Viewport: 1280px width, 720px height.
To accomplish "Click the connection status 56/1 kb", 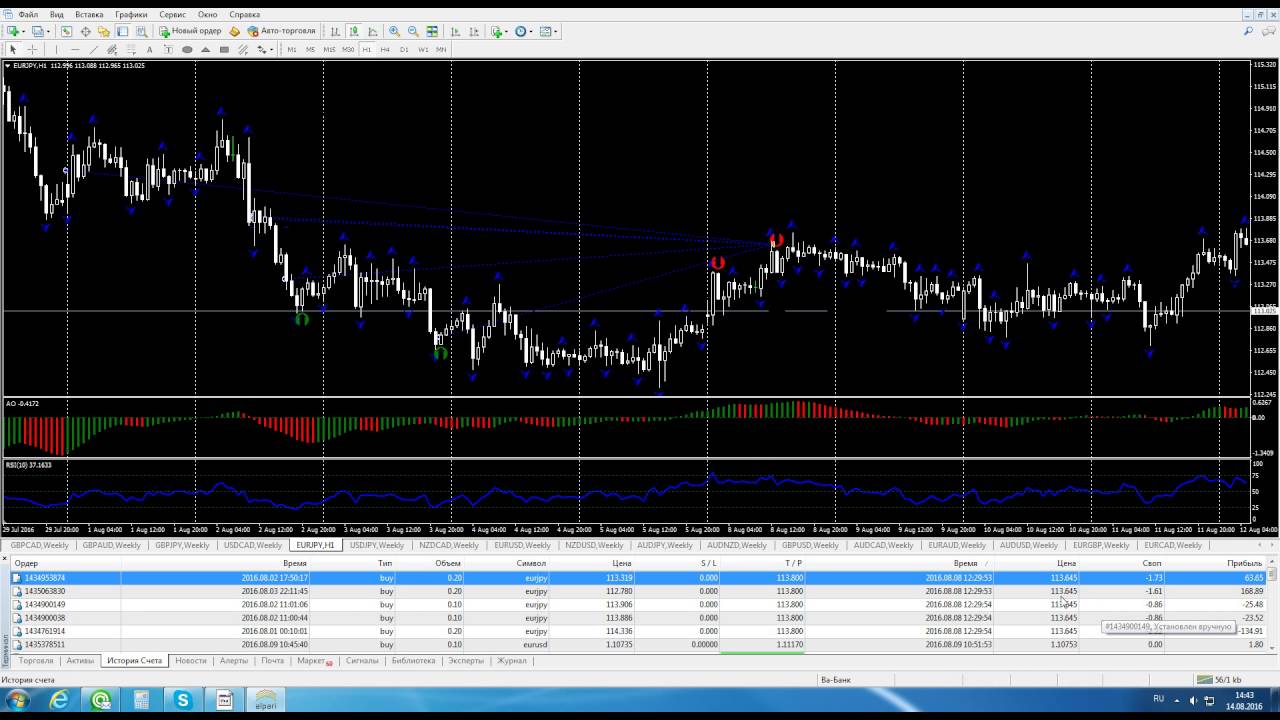I will click(x=1218, y=680).
